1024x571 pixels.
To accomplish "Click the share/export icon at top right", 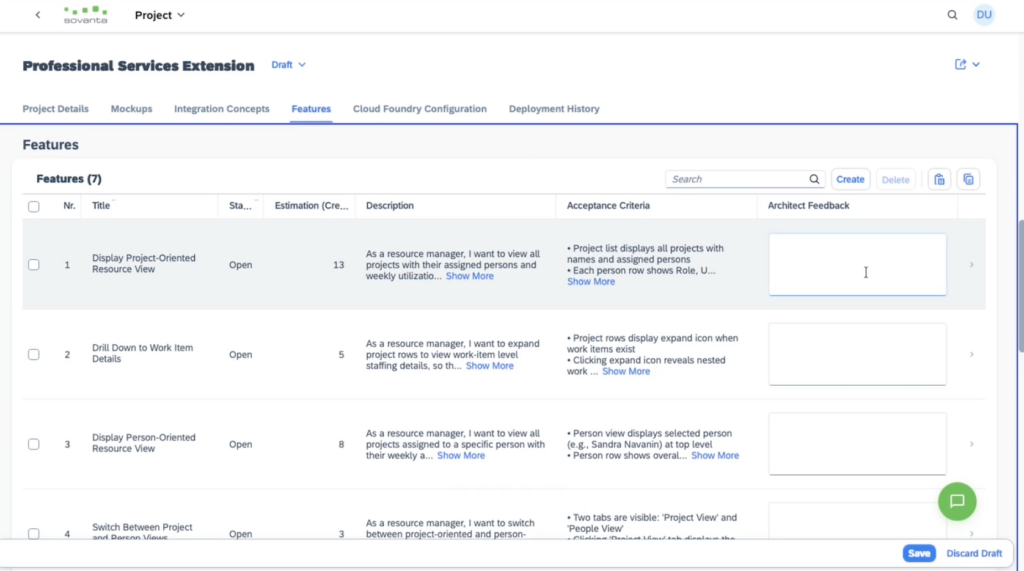I will [961, 65].
